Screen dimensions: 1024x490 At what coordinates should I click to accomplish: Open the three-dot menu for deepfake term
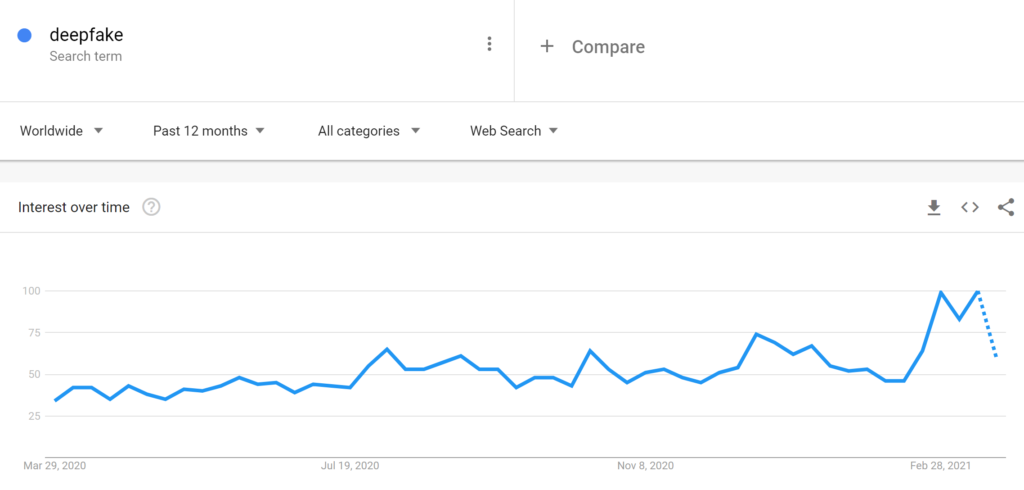(x=489, y=44)
